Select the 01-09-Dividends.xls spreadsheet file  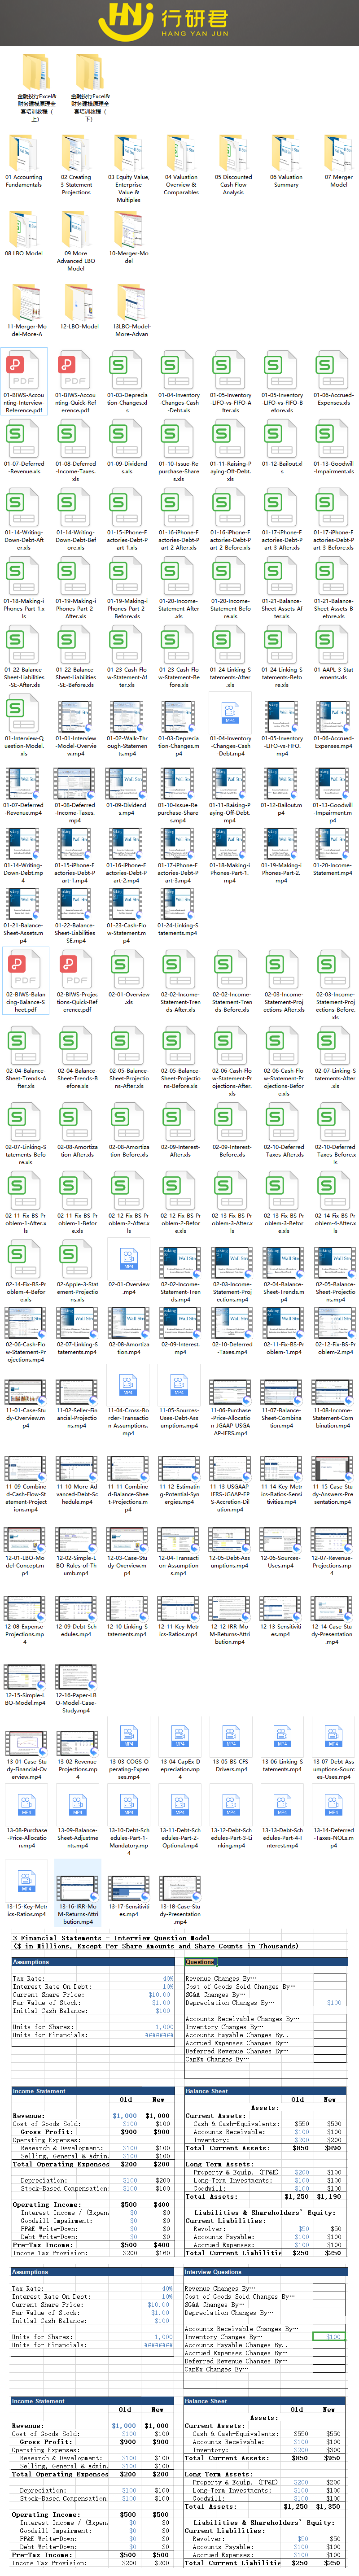click(x=127, y=440)
